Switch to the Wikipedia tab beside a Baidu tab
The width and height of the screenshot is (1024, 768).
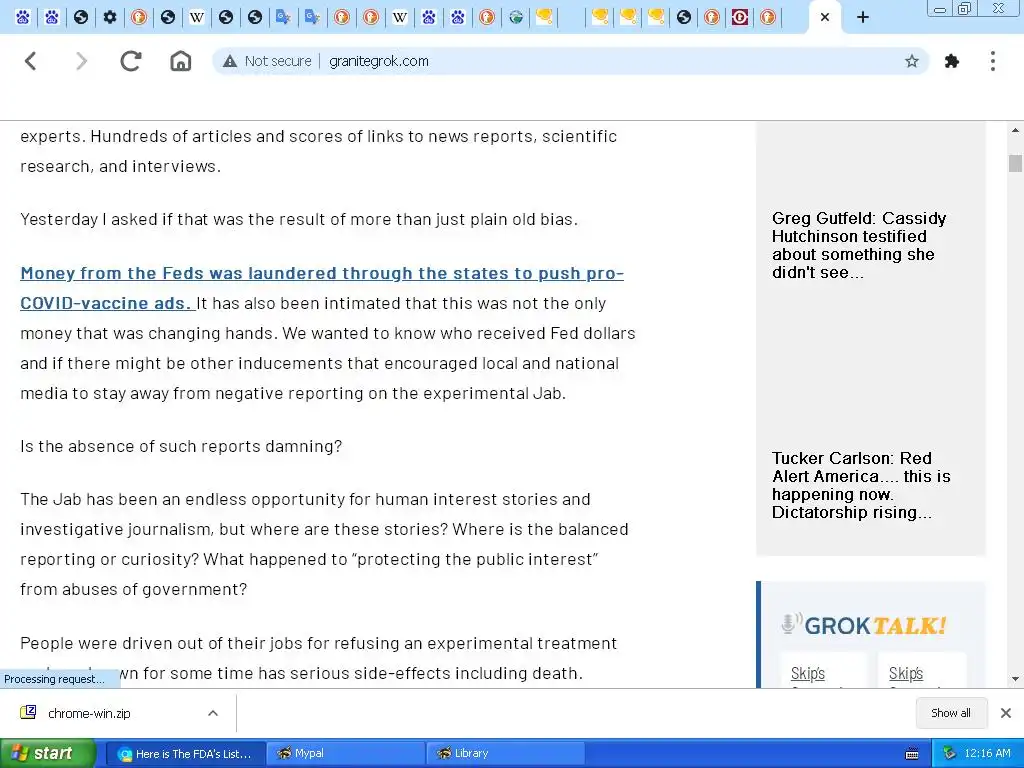coord(400,17)
